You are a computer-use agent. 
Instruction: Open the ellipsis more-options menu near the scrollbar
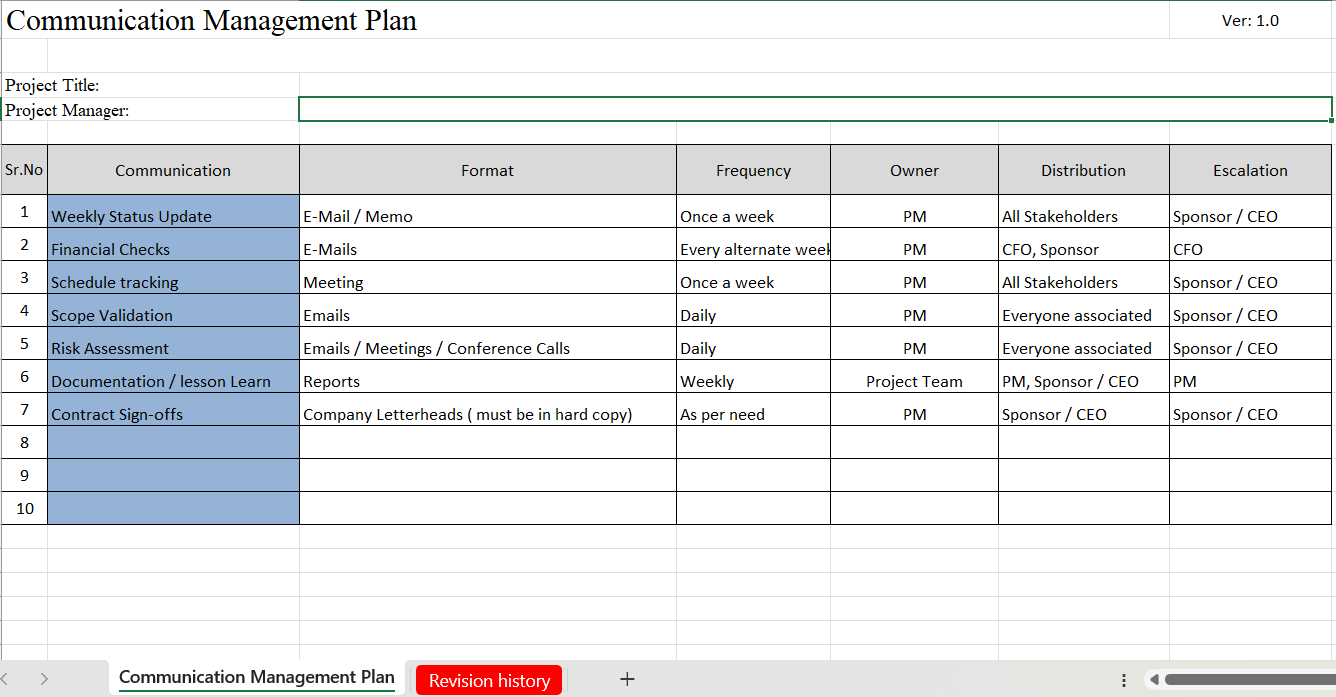click(x=1124, y=679)
